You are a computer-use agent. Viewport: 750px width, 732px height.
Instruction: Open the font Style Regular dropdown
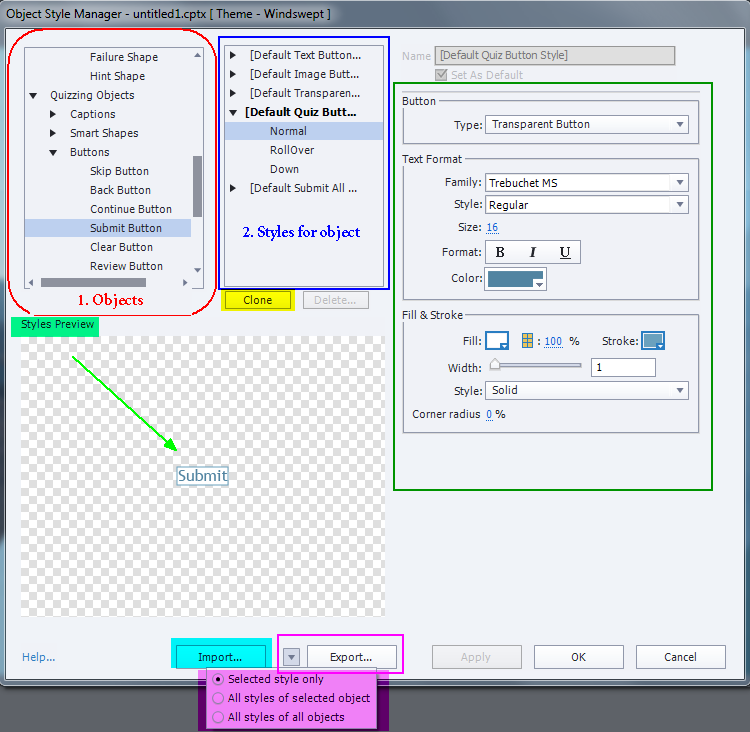tap(587, 205)
